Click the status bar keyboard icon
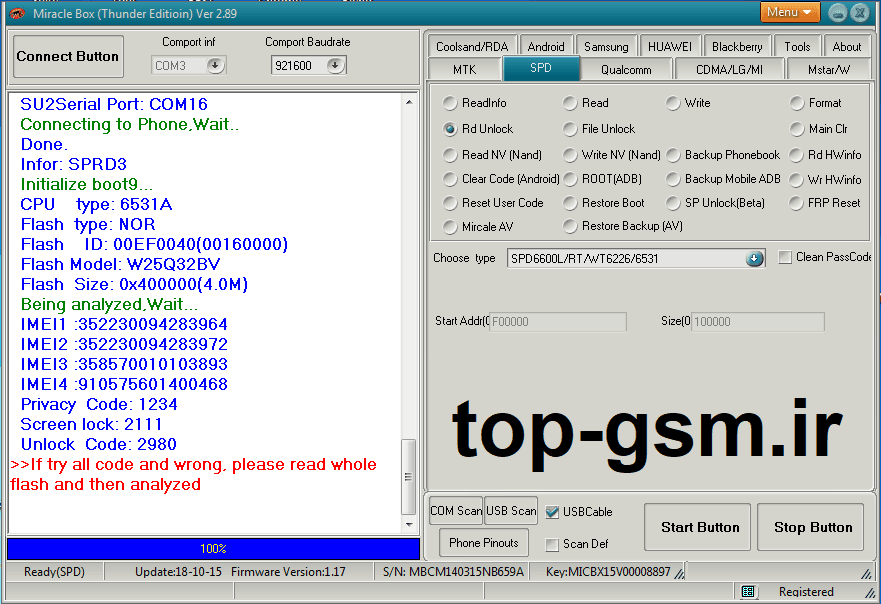 [748, 591]
